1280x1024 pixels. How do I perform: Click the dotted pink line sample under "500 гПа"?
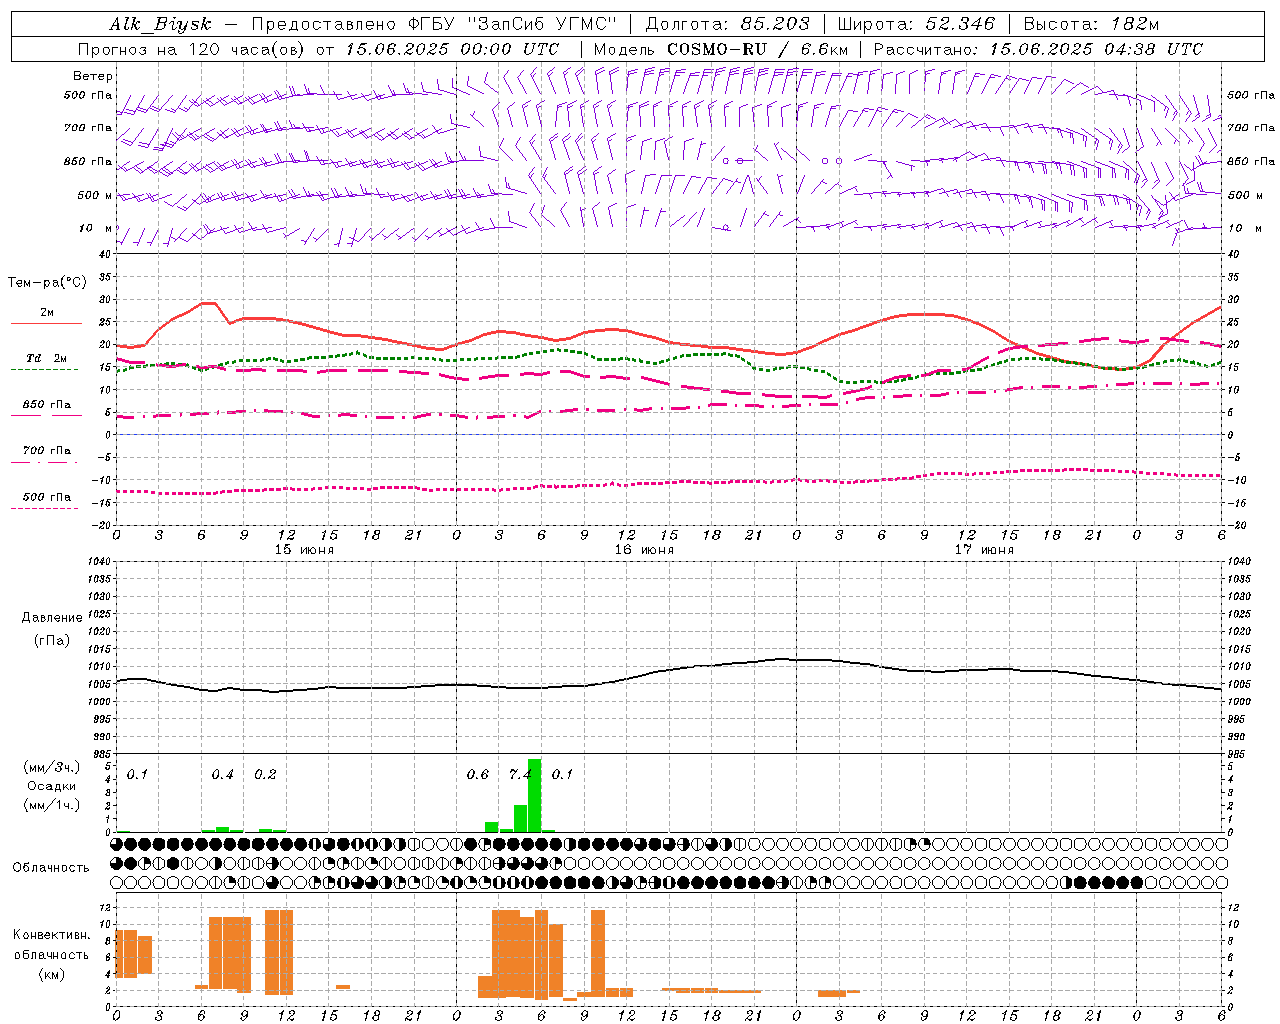44,508
